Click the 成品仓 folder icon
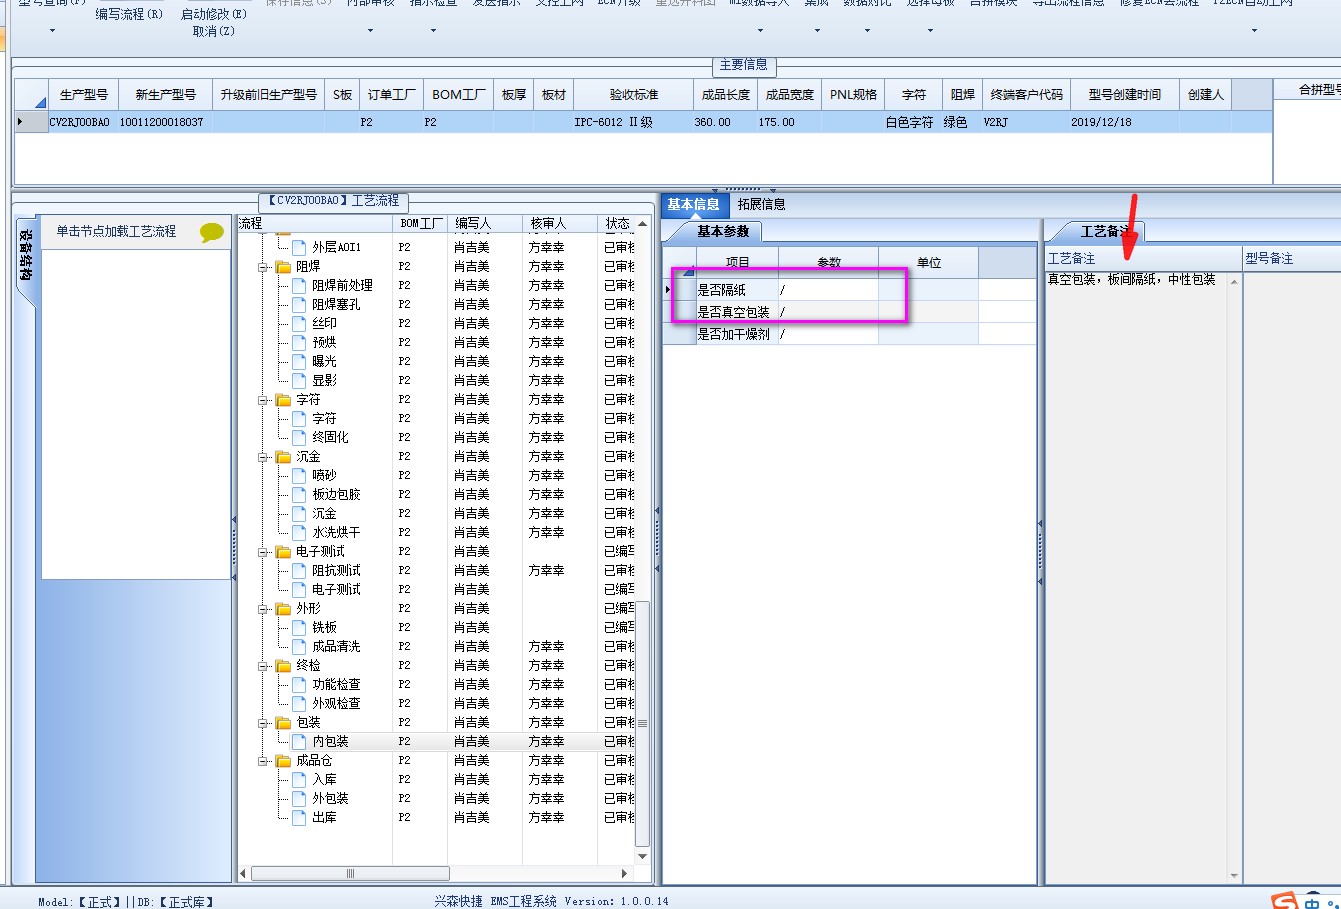The width and height of the screenshot is (1341, 909). [x=283, y=761]
